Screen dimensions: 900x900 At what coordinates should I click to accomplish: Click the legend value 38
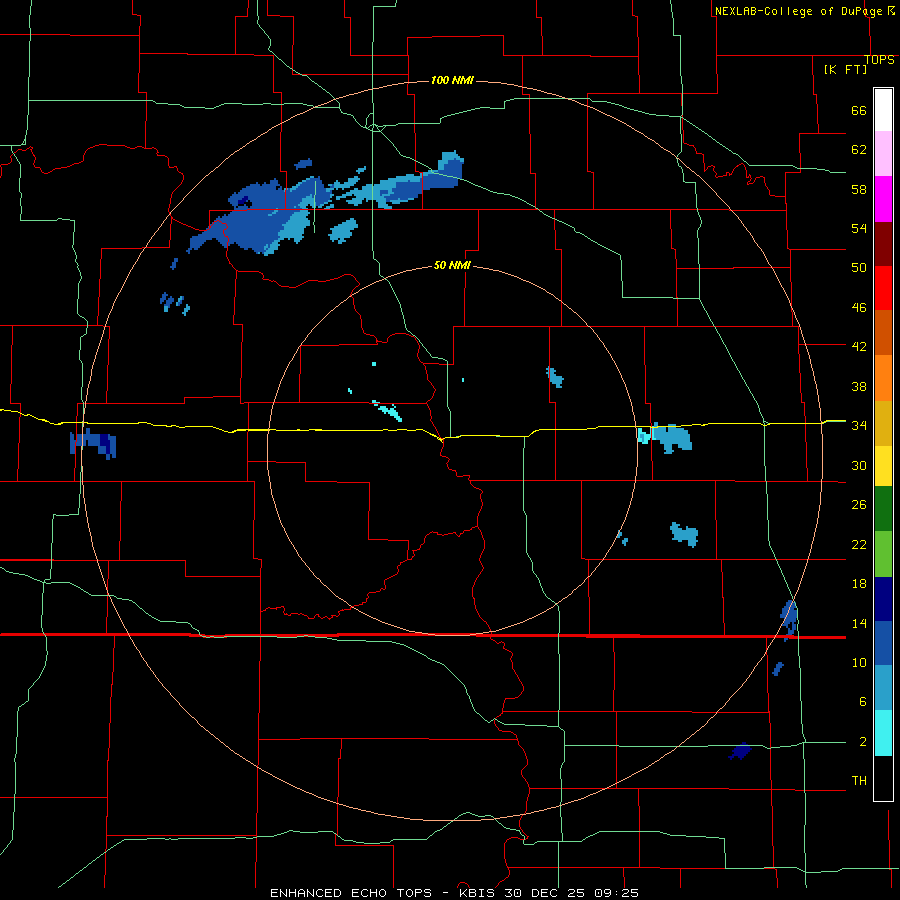pos(859,386)
